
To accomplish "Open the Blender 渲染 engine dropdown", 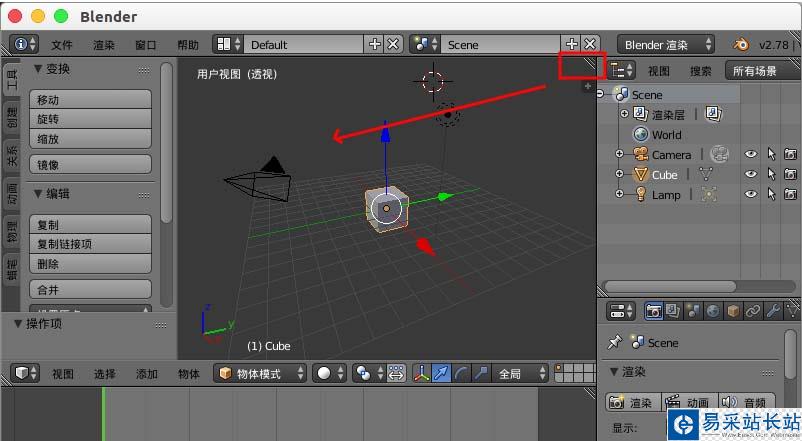I will click(665, 45).
